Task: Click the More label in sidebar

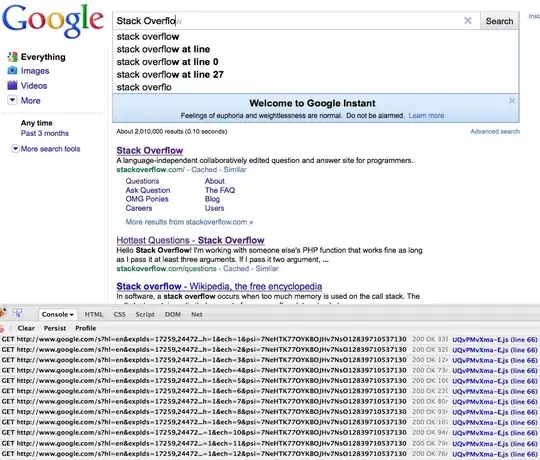Action: point(31,101)
